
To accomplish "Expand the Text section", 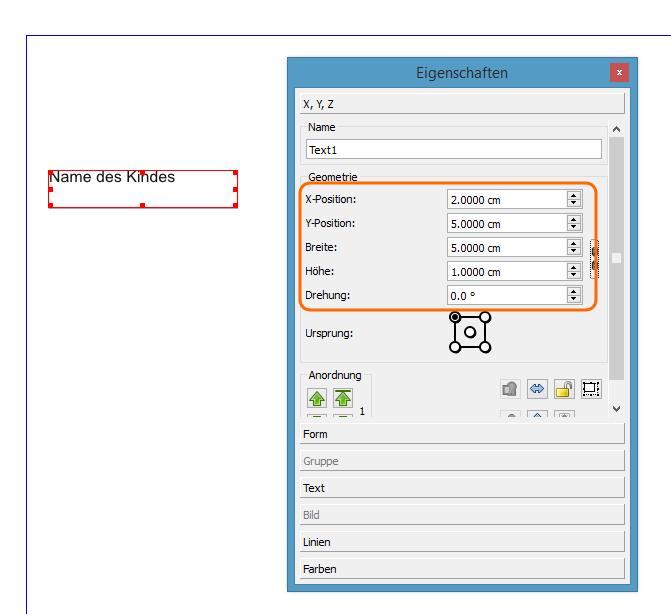I will coord(462,488).
